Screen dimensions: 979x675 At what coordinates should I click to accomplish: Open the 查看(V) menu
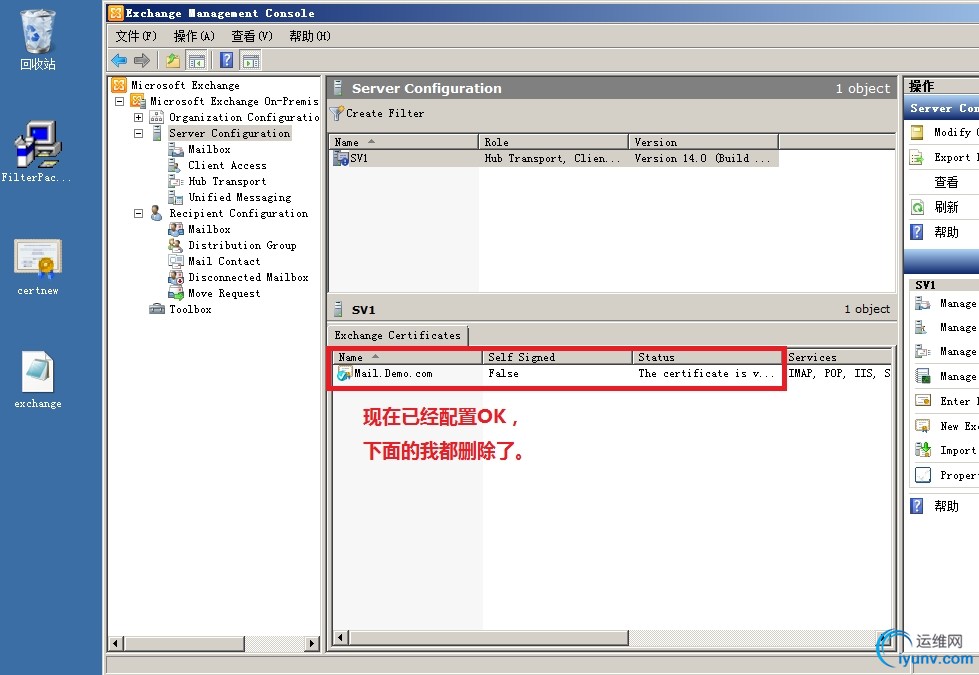(x=252, y=36)
